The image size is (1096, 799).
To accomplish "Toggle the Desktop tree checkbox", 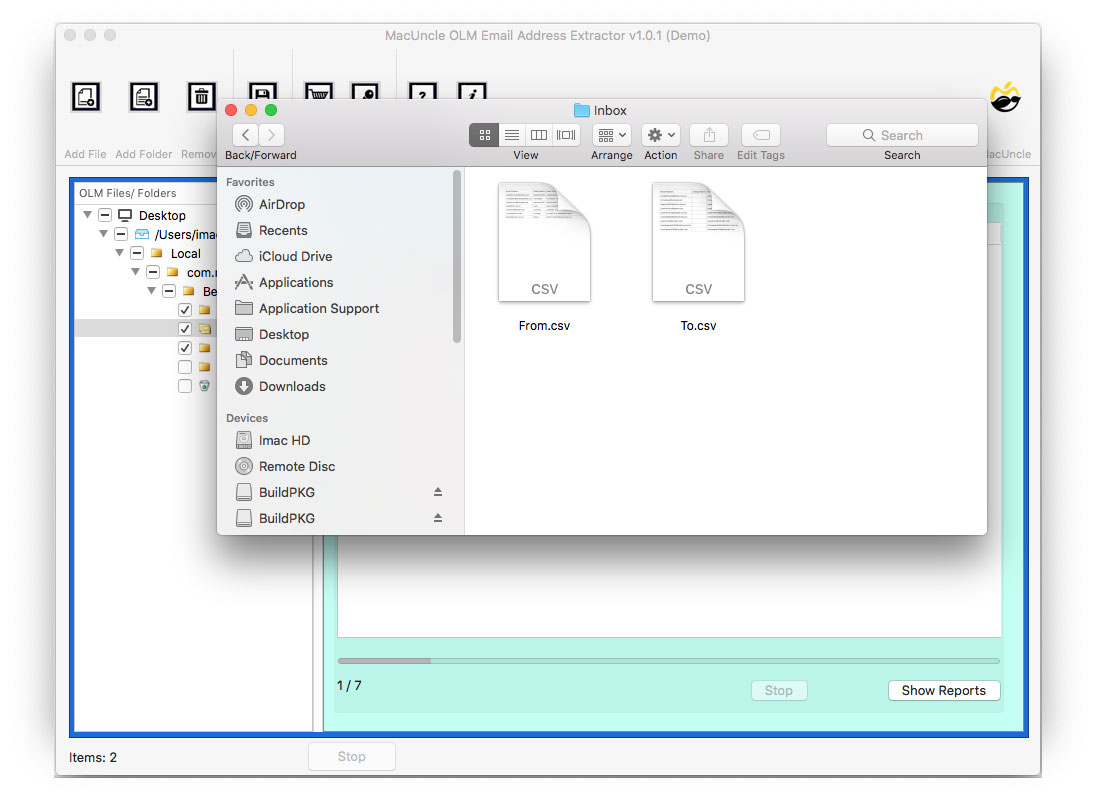I will click(x=105, y=215).
